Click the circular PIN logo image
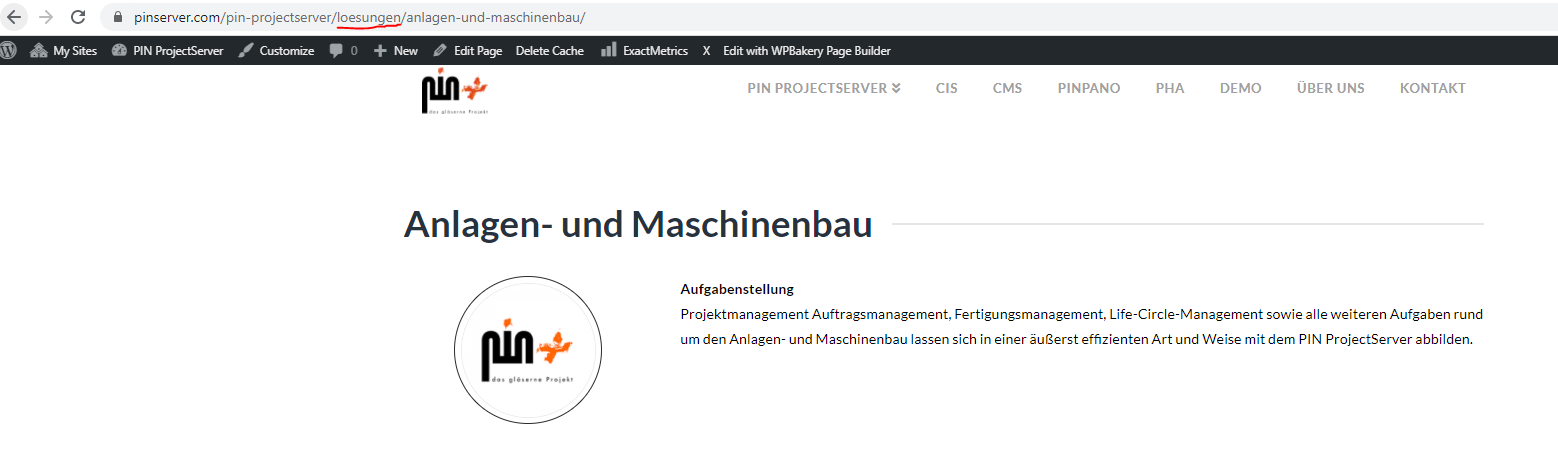The image size is (1558, 461). point(528,350)
